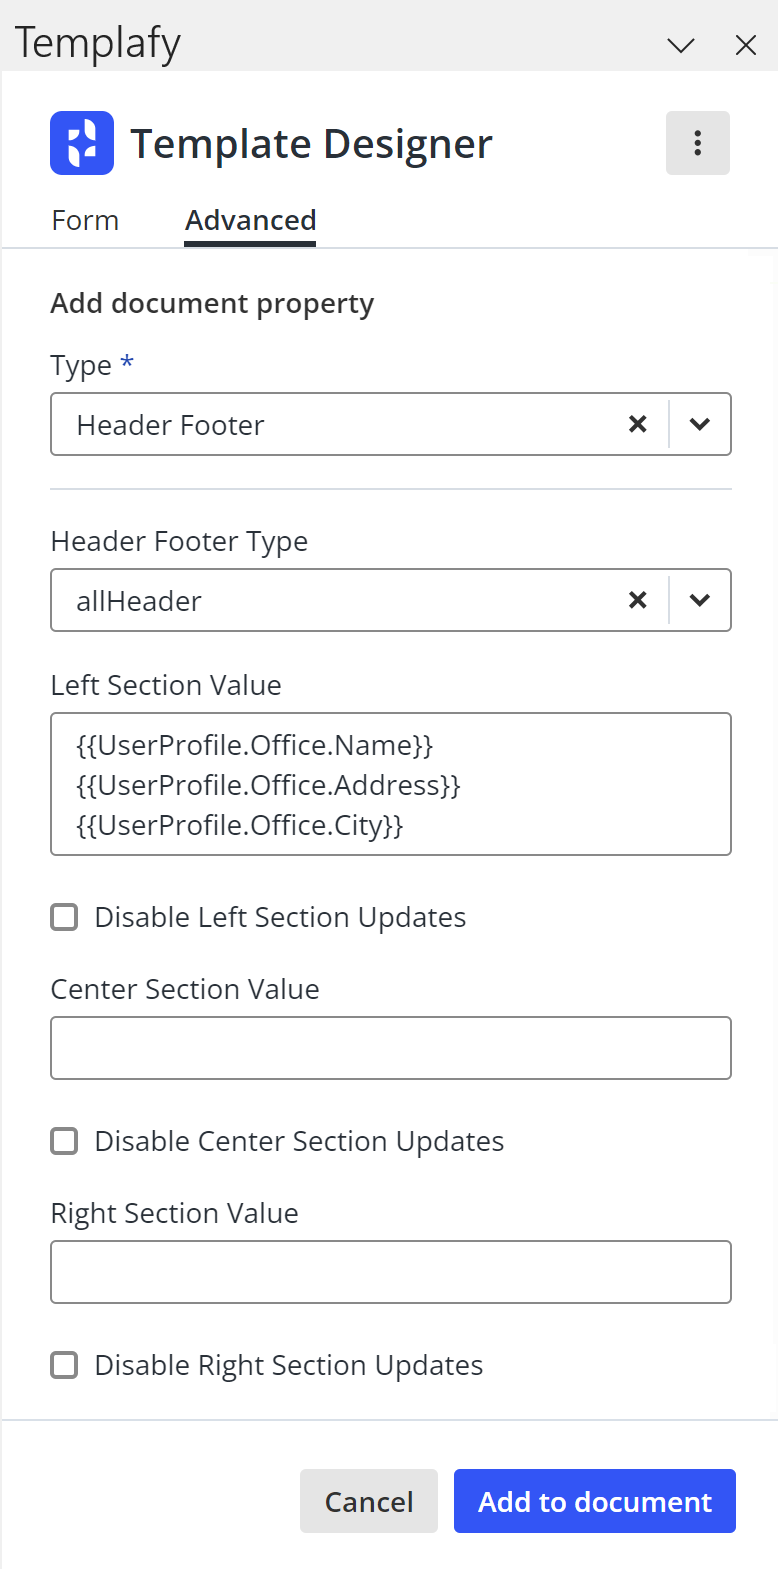The height and width of the screenshot is (1569, 778).
Task: Expand the Header Footer Type dropdown arrow
Action: point(700,600)
